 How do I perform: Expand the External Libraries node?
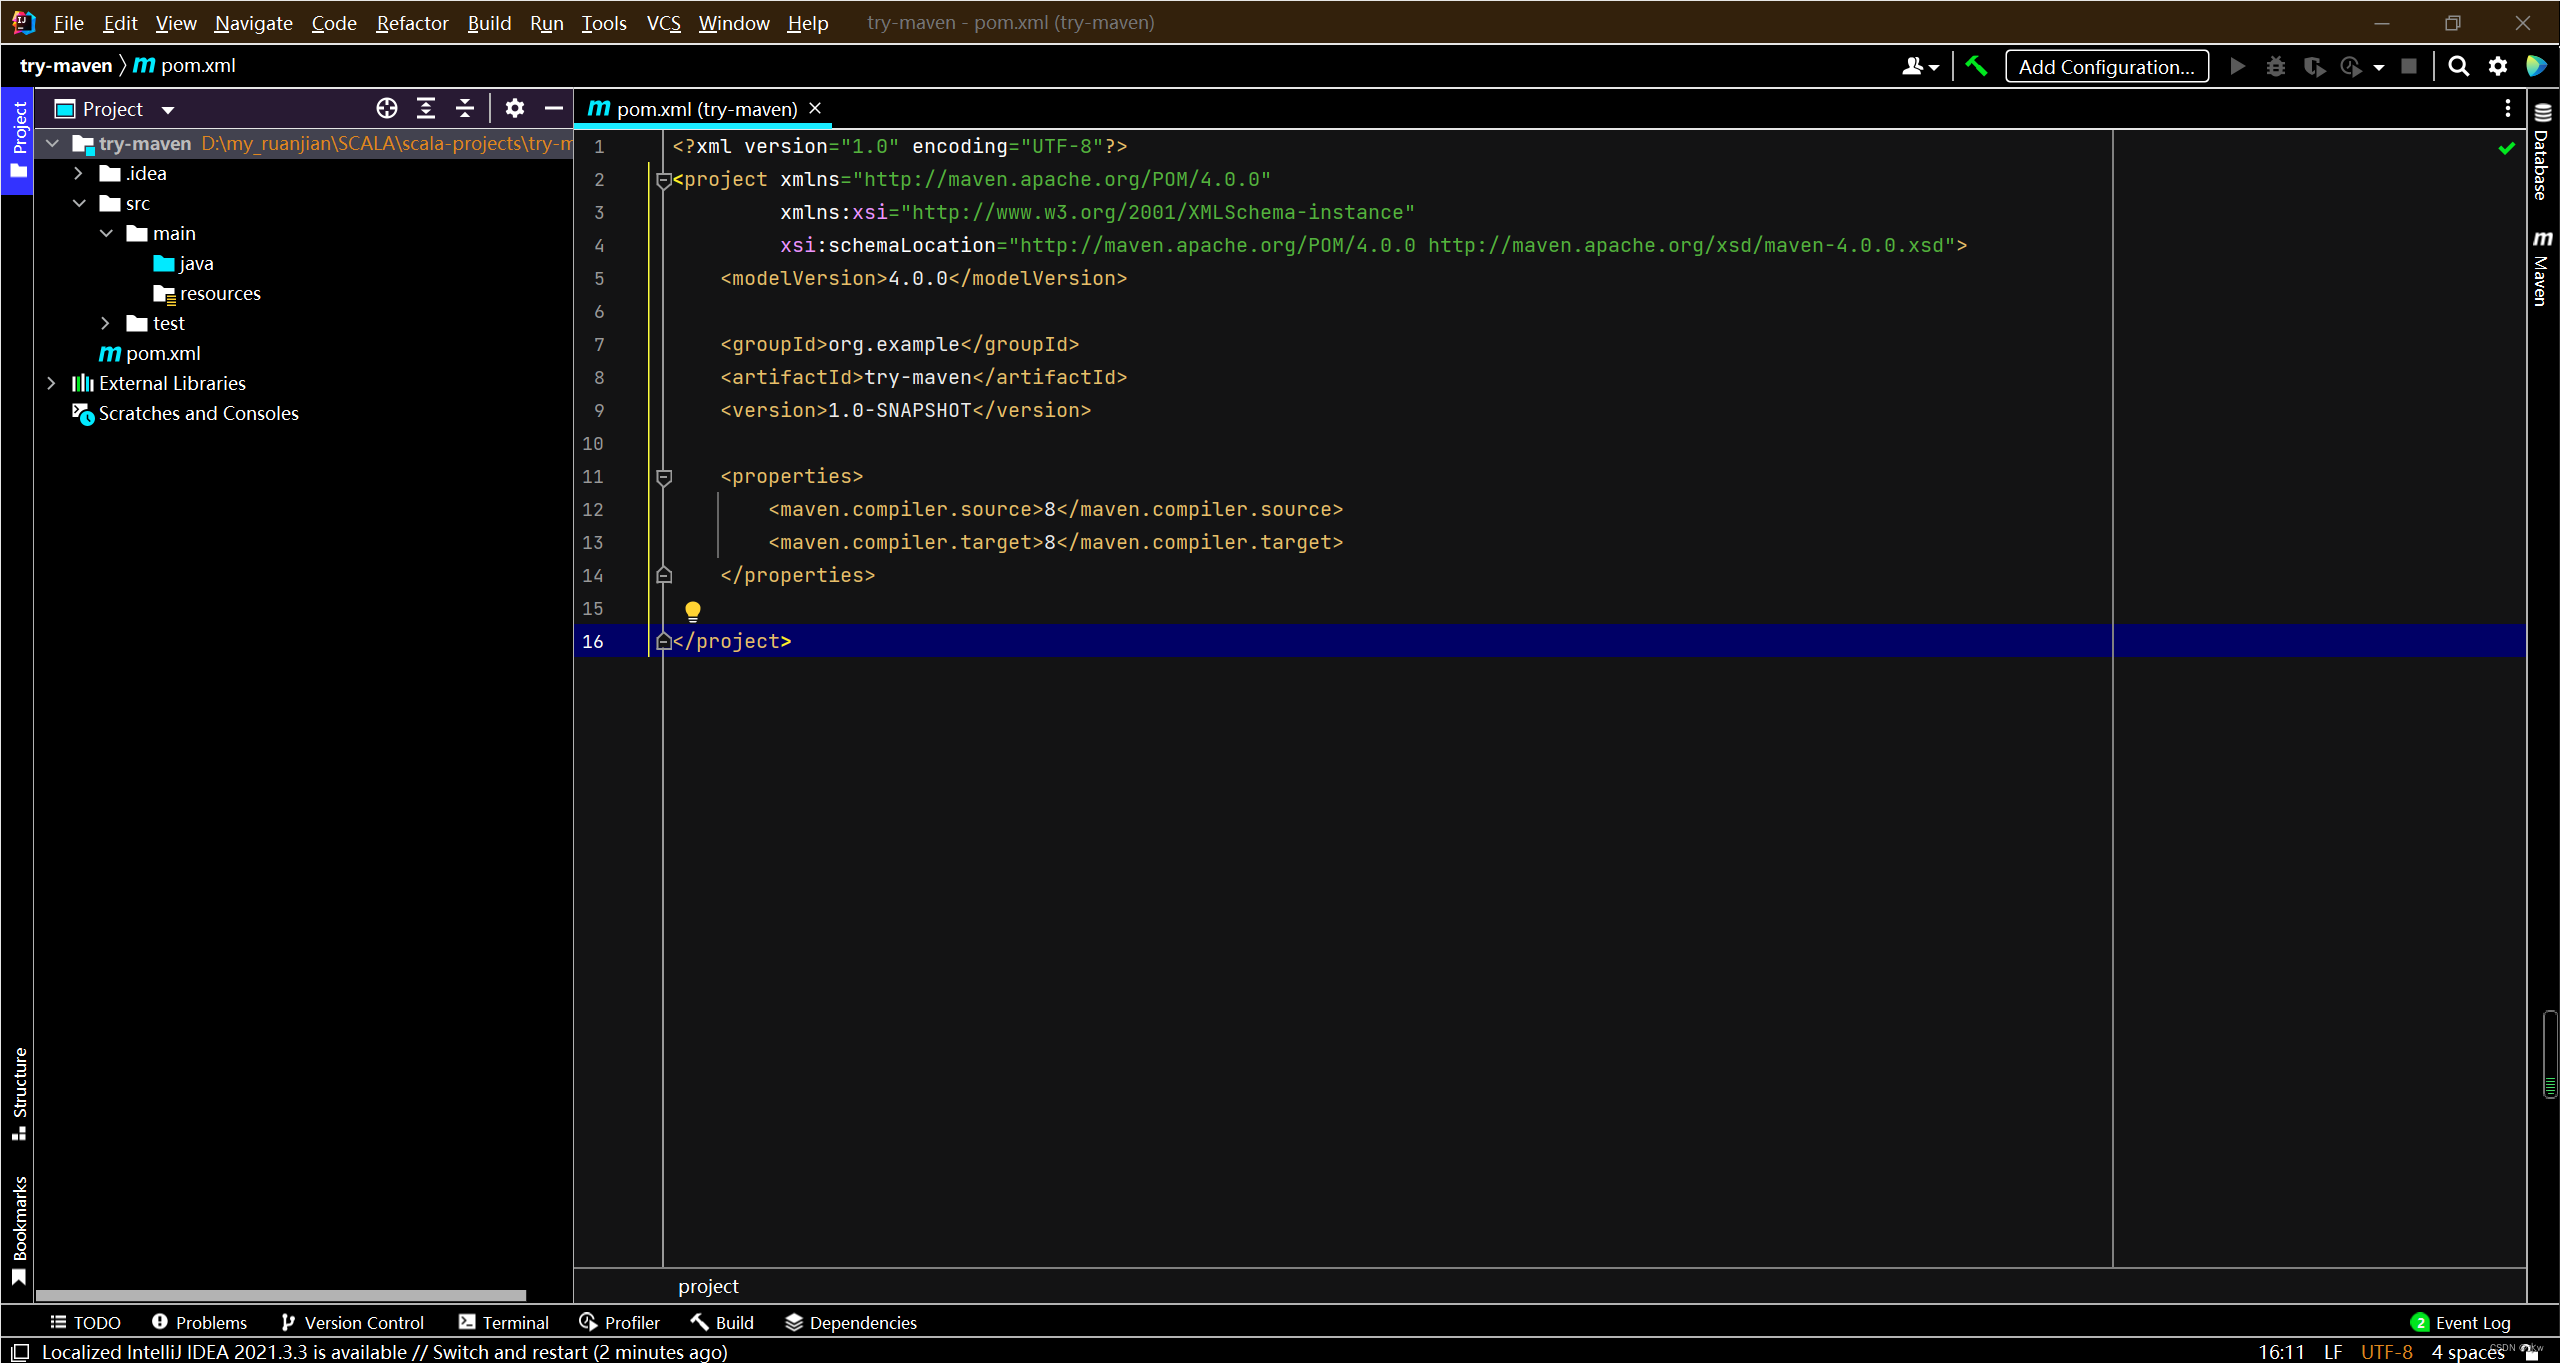pos(51,383)
